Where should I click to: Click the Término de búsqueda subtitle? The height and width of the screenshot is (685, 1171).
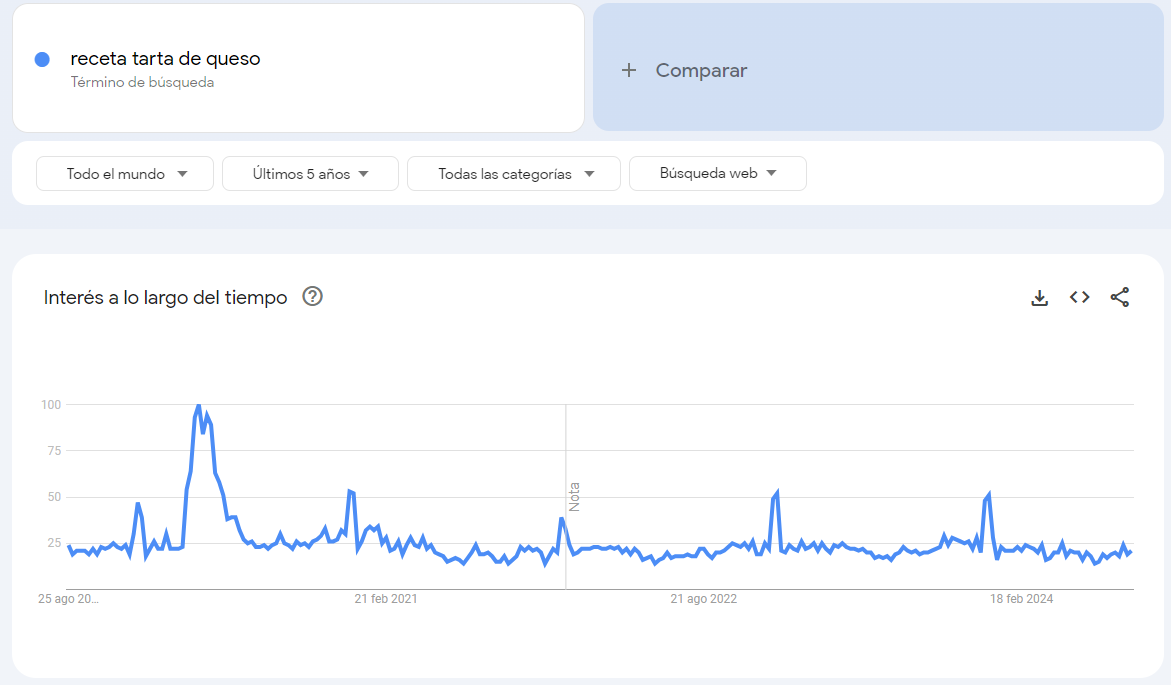pos(142,82)
